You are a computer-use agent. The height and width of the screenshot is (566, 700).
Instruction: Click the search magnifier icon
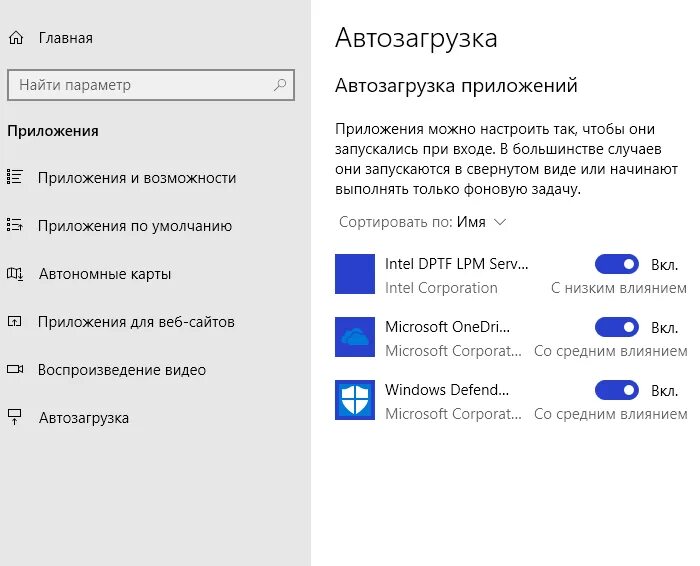(280, 85)
